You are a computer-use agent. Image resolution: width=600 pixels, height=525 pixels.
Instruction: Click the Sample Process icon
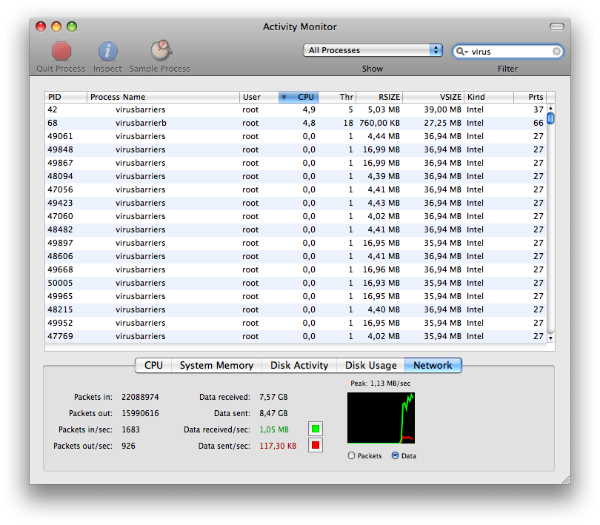pos(160,50)
